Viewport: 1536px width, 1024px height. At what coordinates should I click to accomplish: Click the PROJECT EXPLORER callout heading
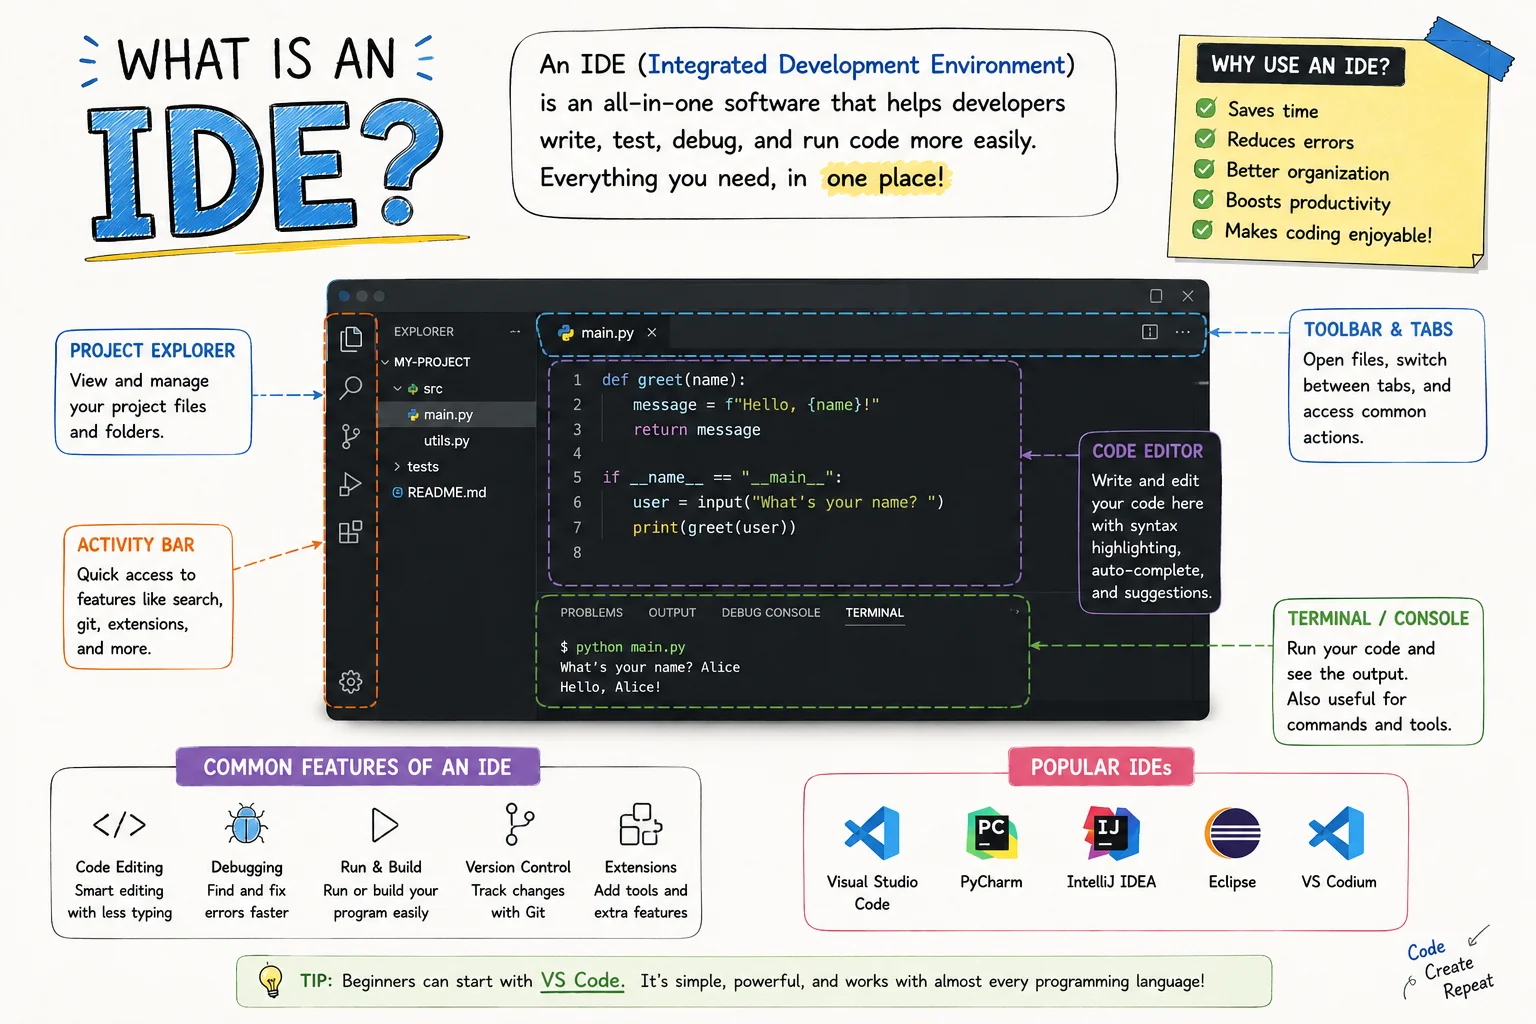tap(152, 351)
